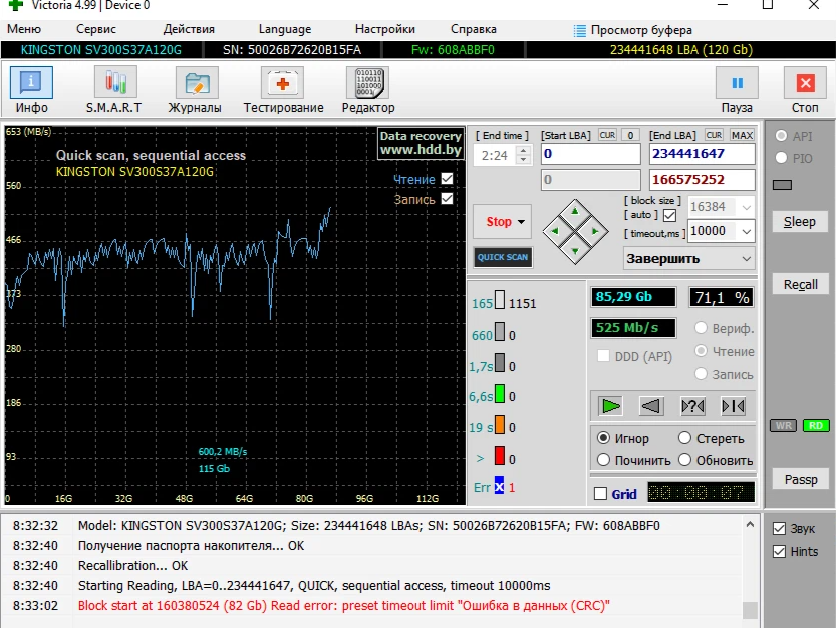This screenshot has height=628, width=836.
Task: Click the down arrow in diamond navigator
Action: click(575, 251)
